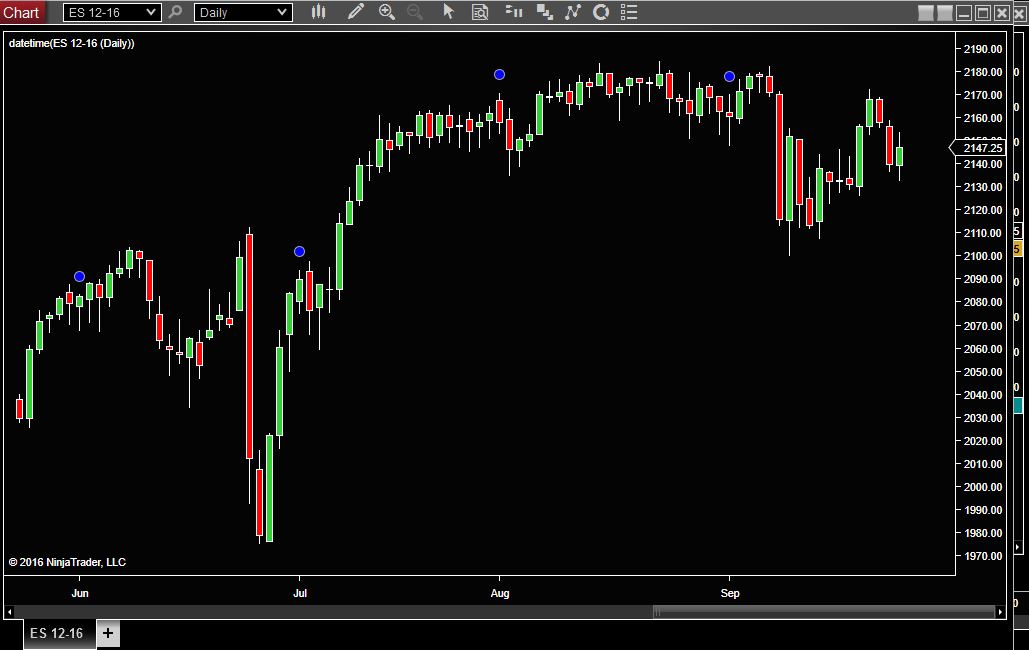Click the 2190.00 price axis label
Viewport: 1029px width, 650px height.
coord(982,49)
